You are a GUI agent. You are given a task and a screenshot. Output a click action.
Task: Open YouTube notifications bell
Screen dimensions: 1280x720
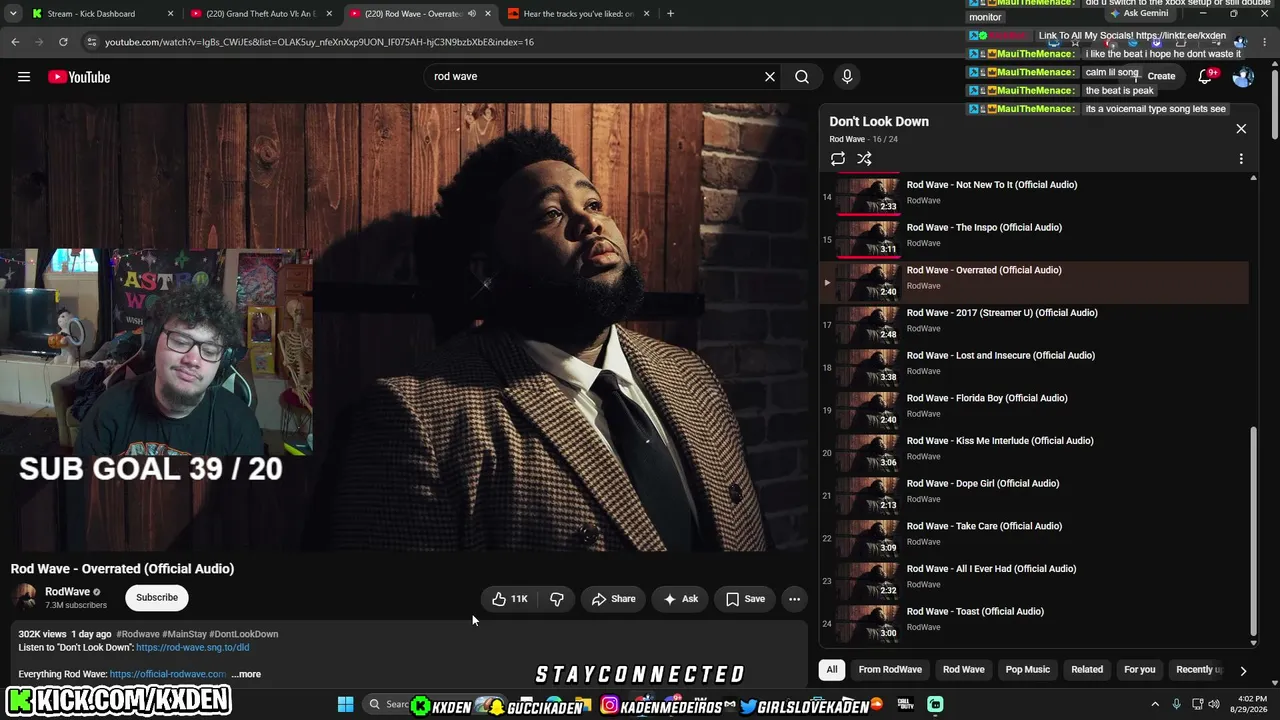tap(1206, 77)
